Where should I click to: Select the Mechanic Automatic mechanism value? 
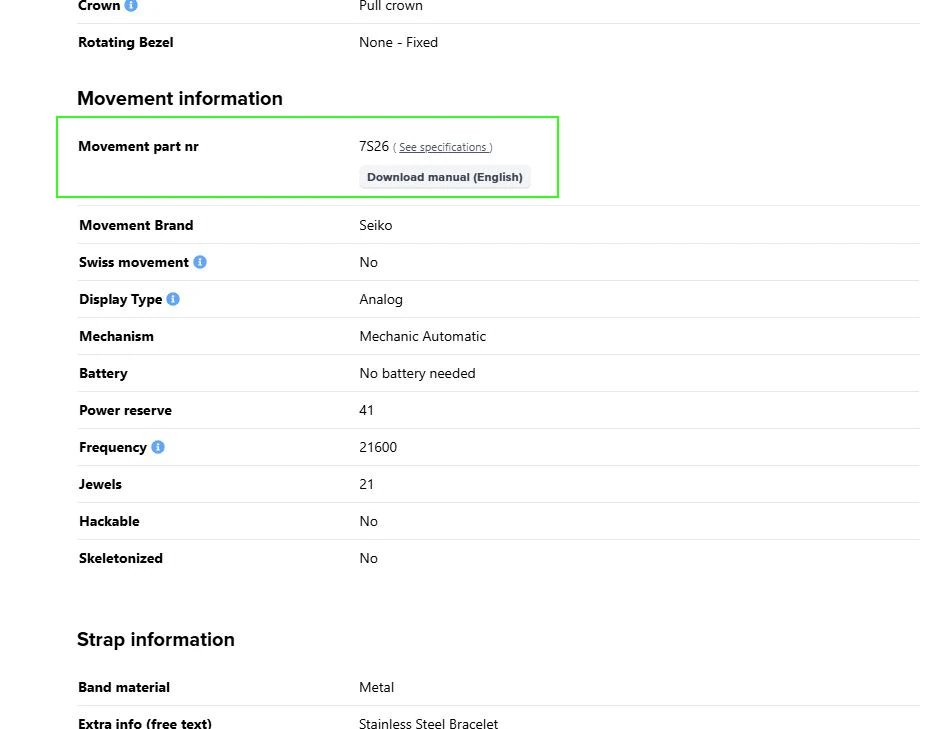pos(422,336)
